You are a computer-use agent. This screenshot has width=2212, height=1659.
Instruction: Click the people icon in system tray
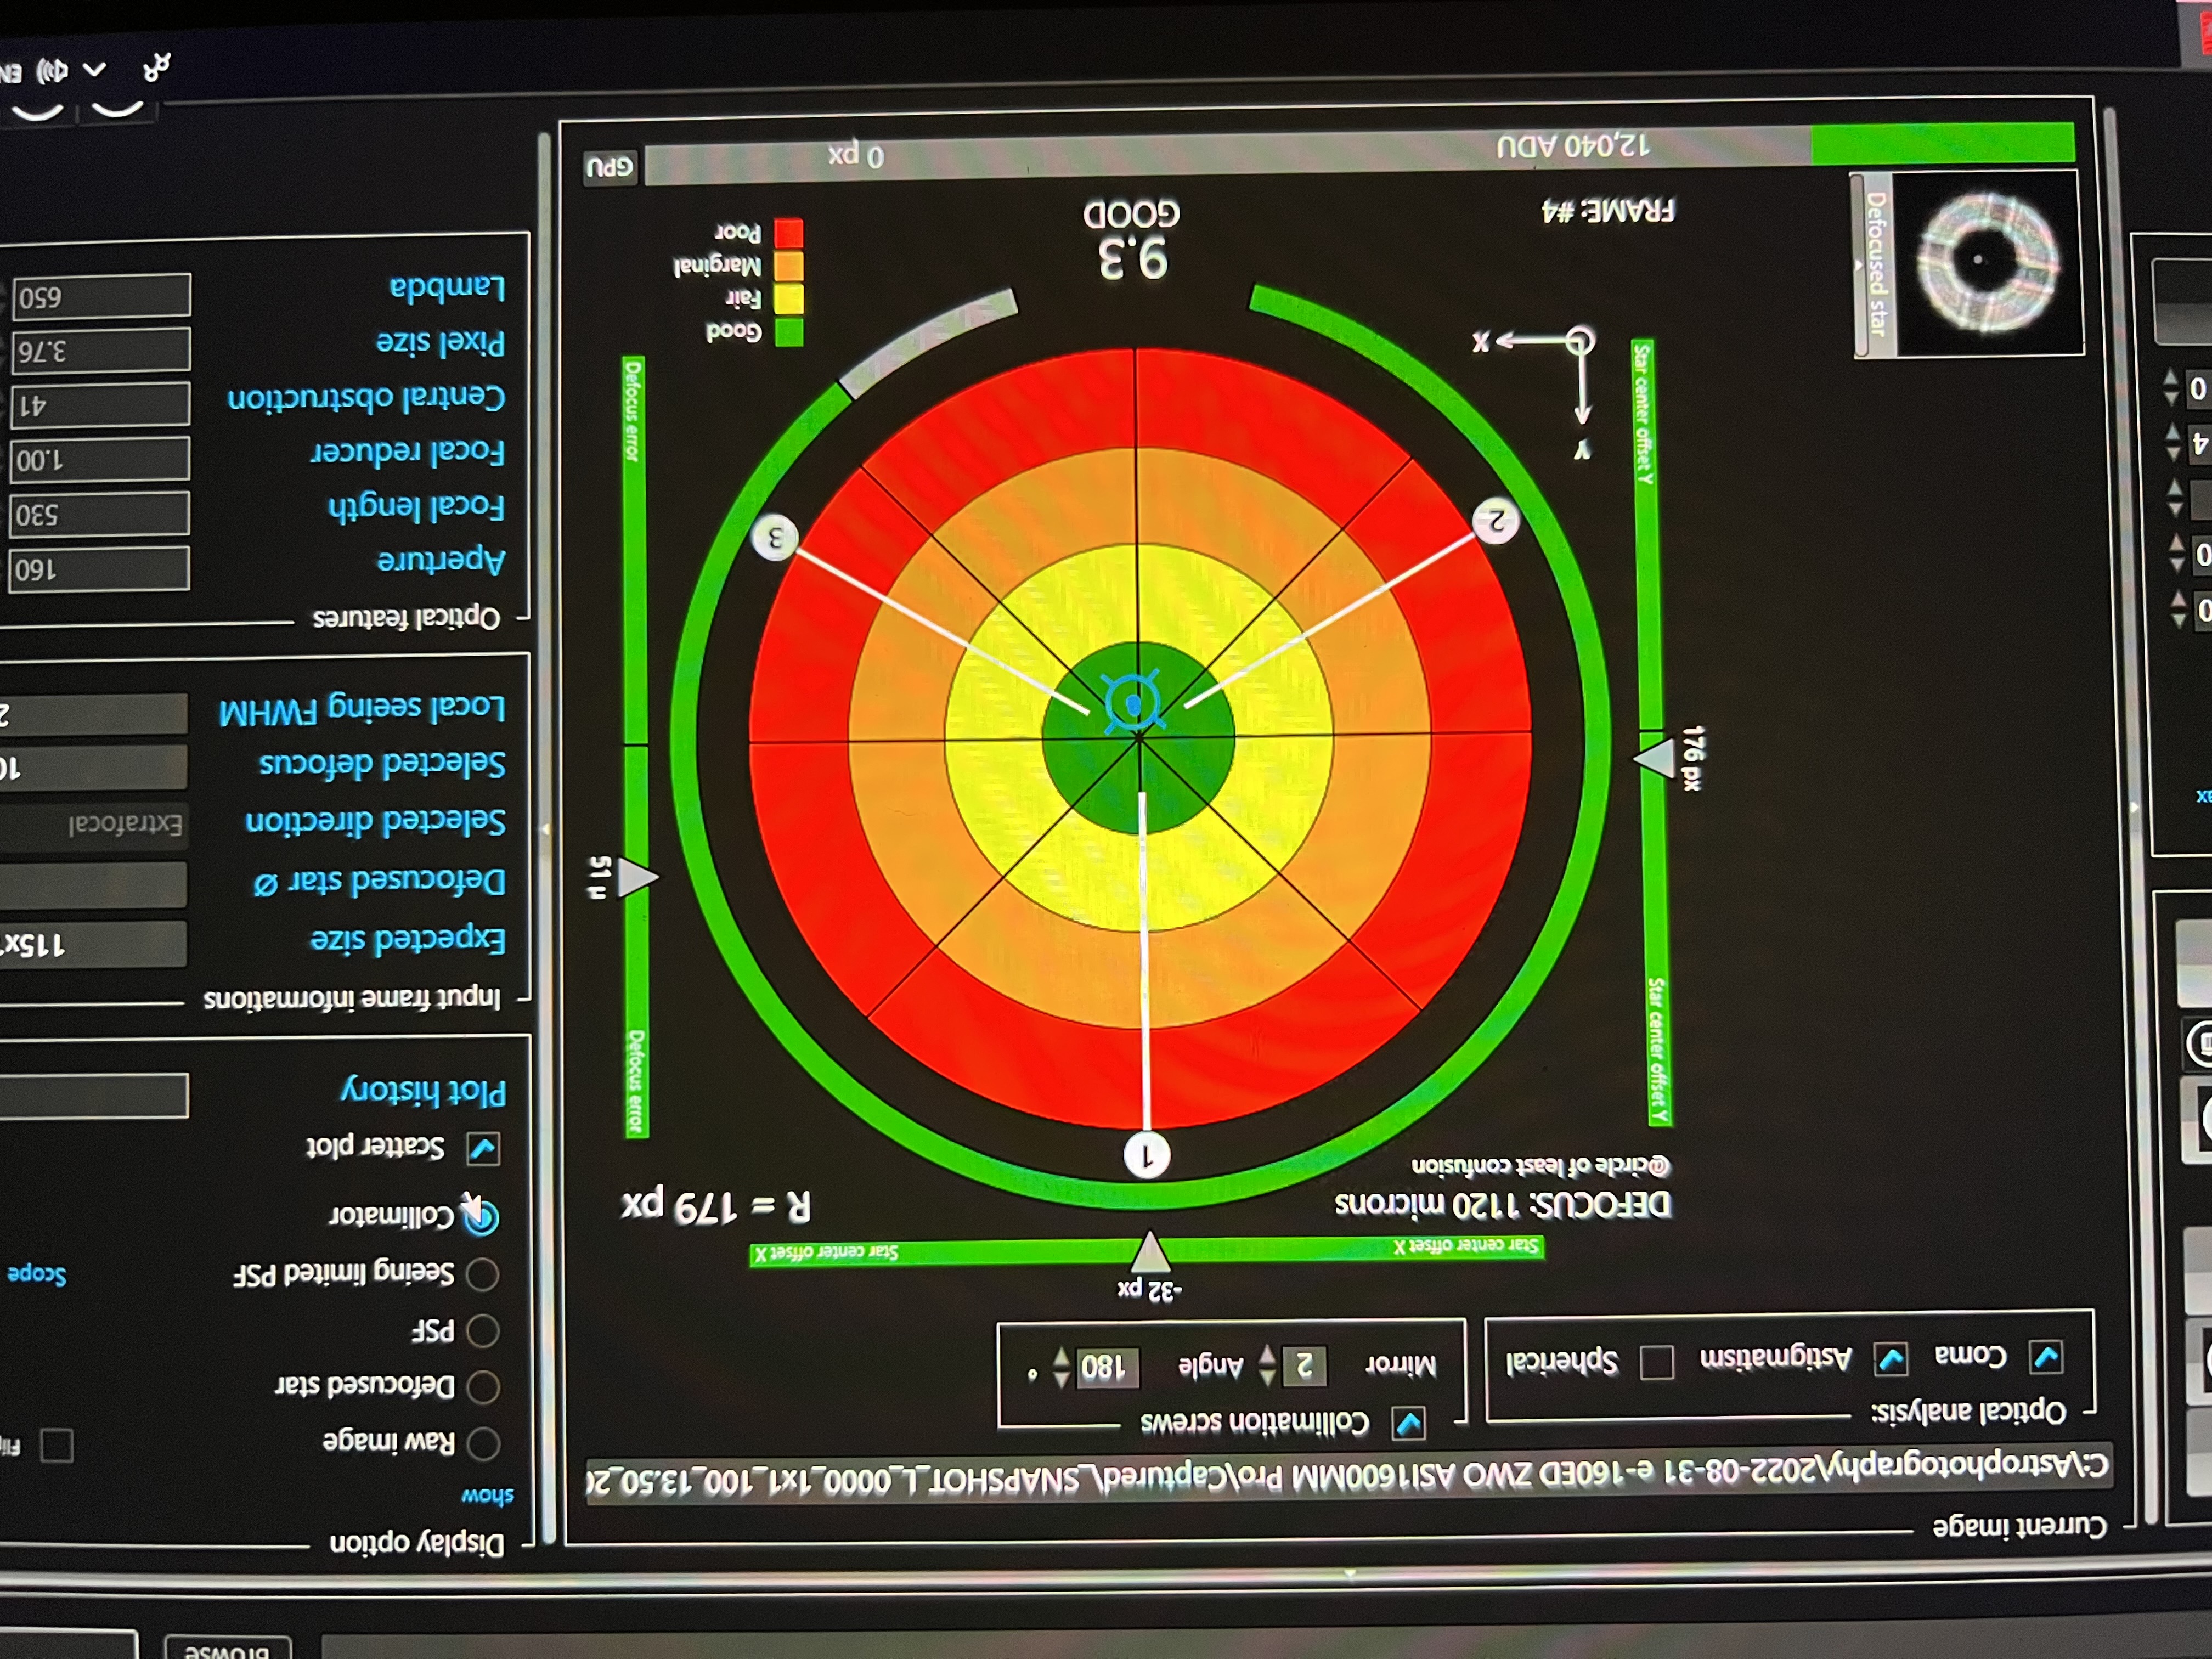[157, 67]
